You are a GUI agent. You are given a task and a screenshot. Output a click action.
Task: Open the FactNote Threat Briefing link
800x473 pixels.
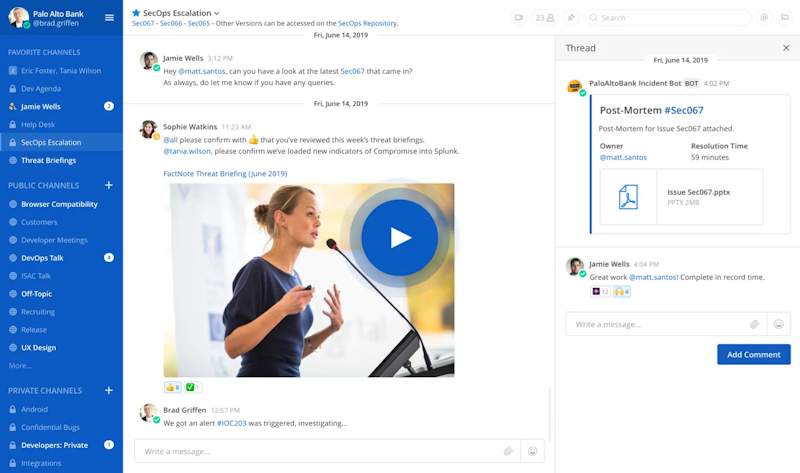(x=225, y=173)
